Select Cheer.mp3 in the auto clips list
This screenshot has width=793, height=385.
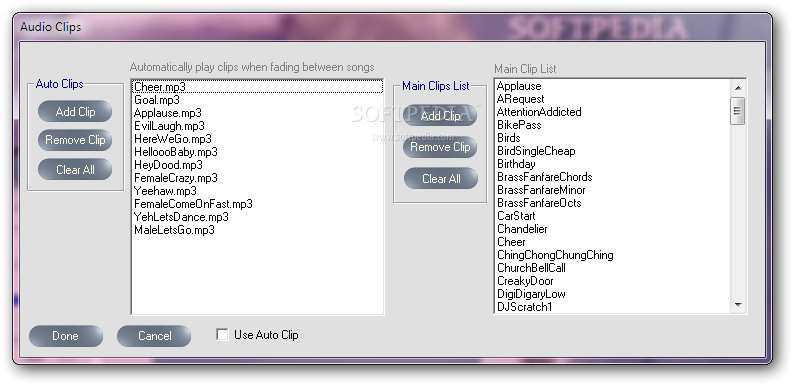click(x=257, y=87)
